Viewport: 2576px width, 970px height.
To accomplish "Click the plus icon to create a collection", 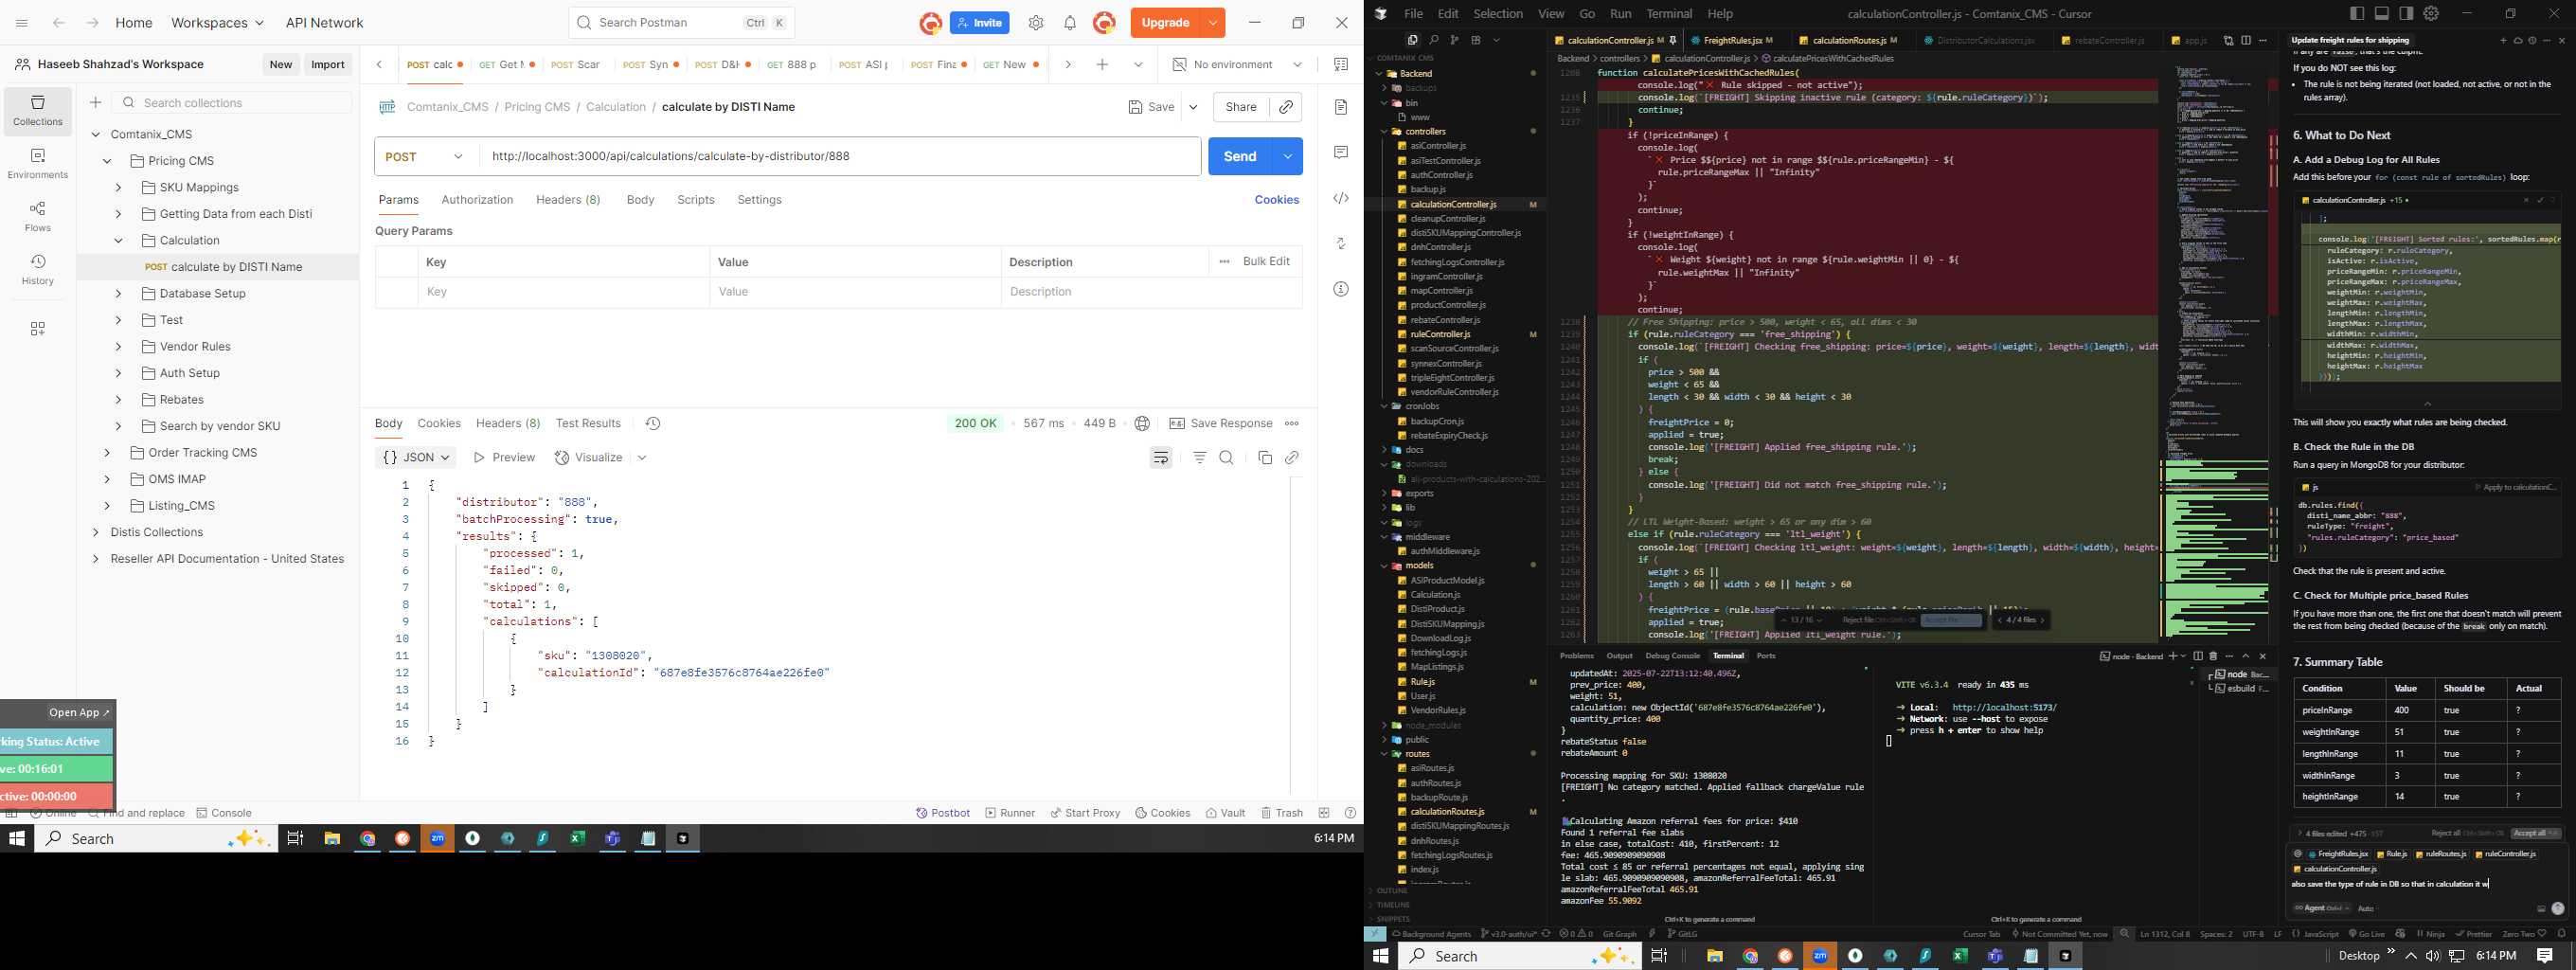I will (x=95, y=102).
